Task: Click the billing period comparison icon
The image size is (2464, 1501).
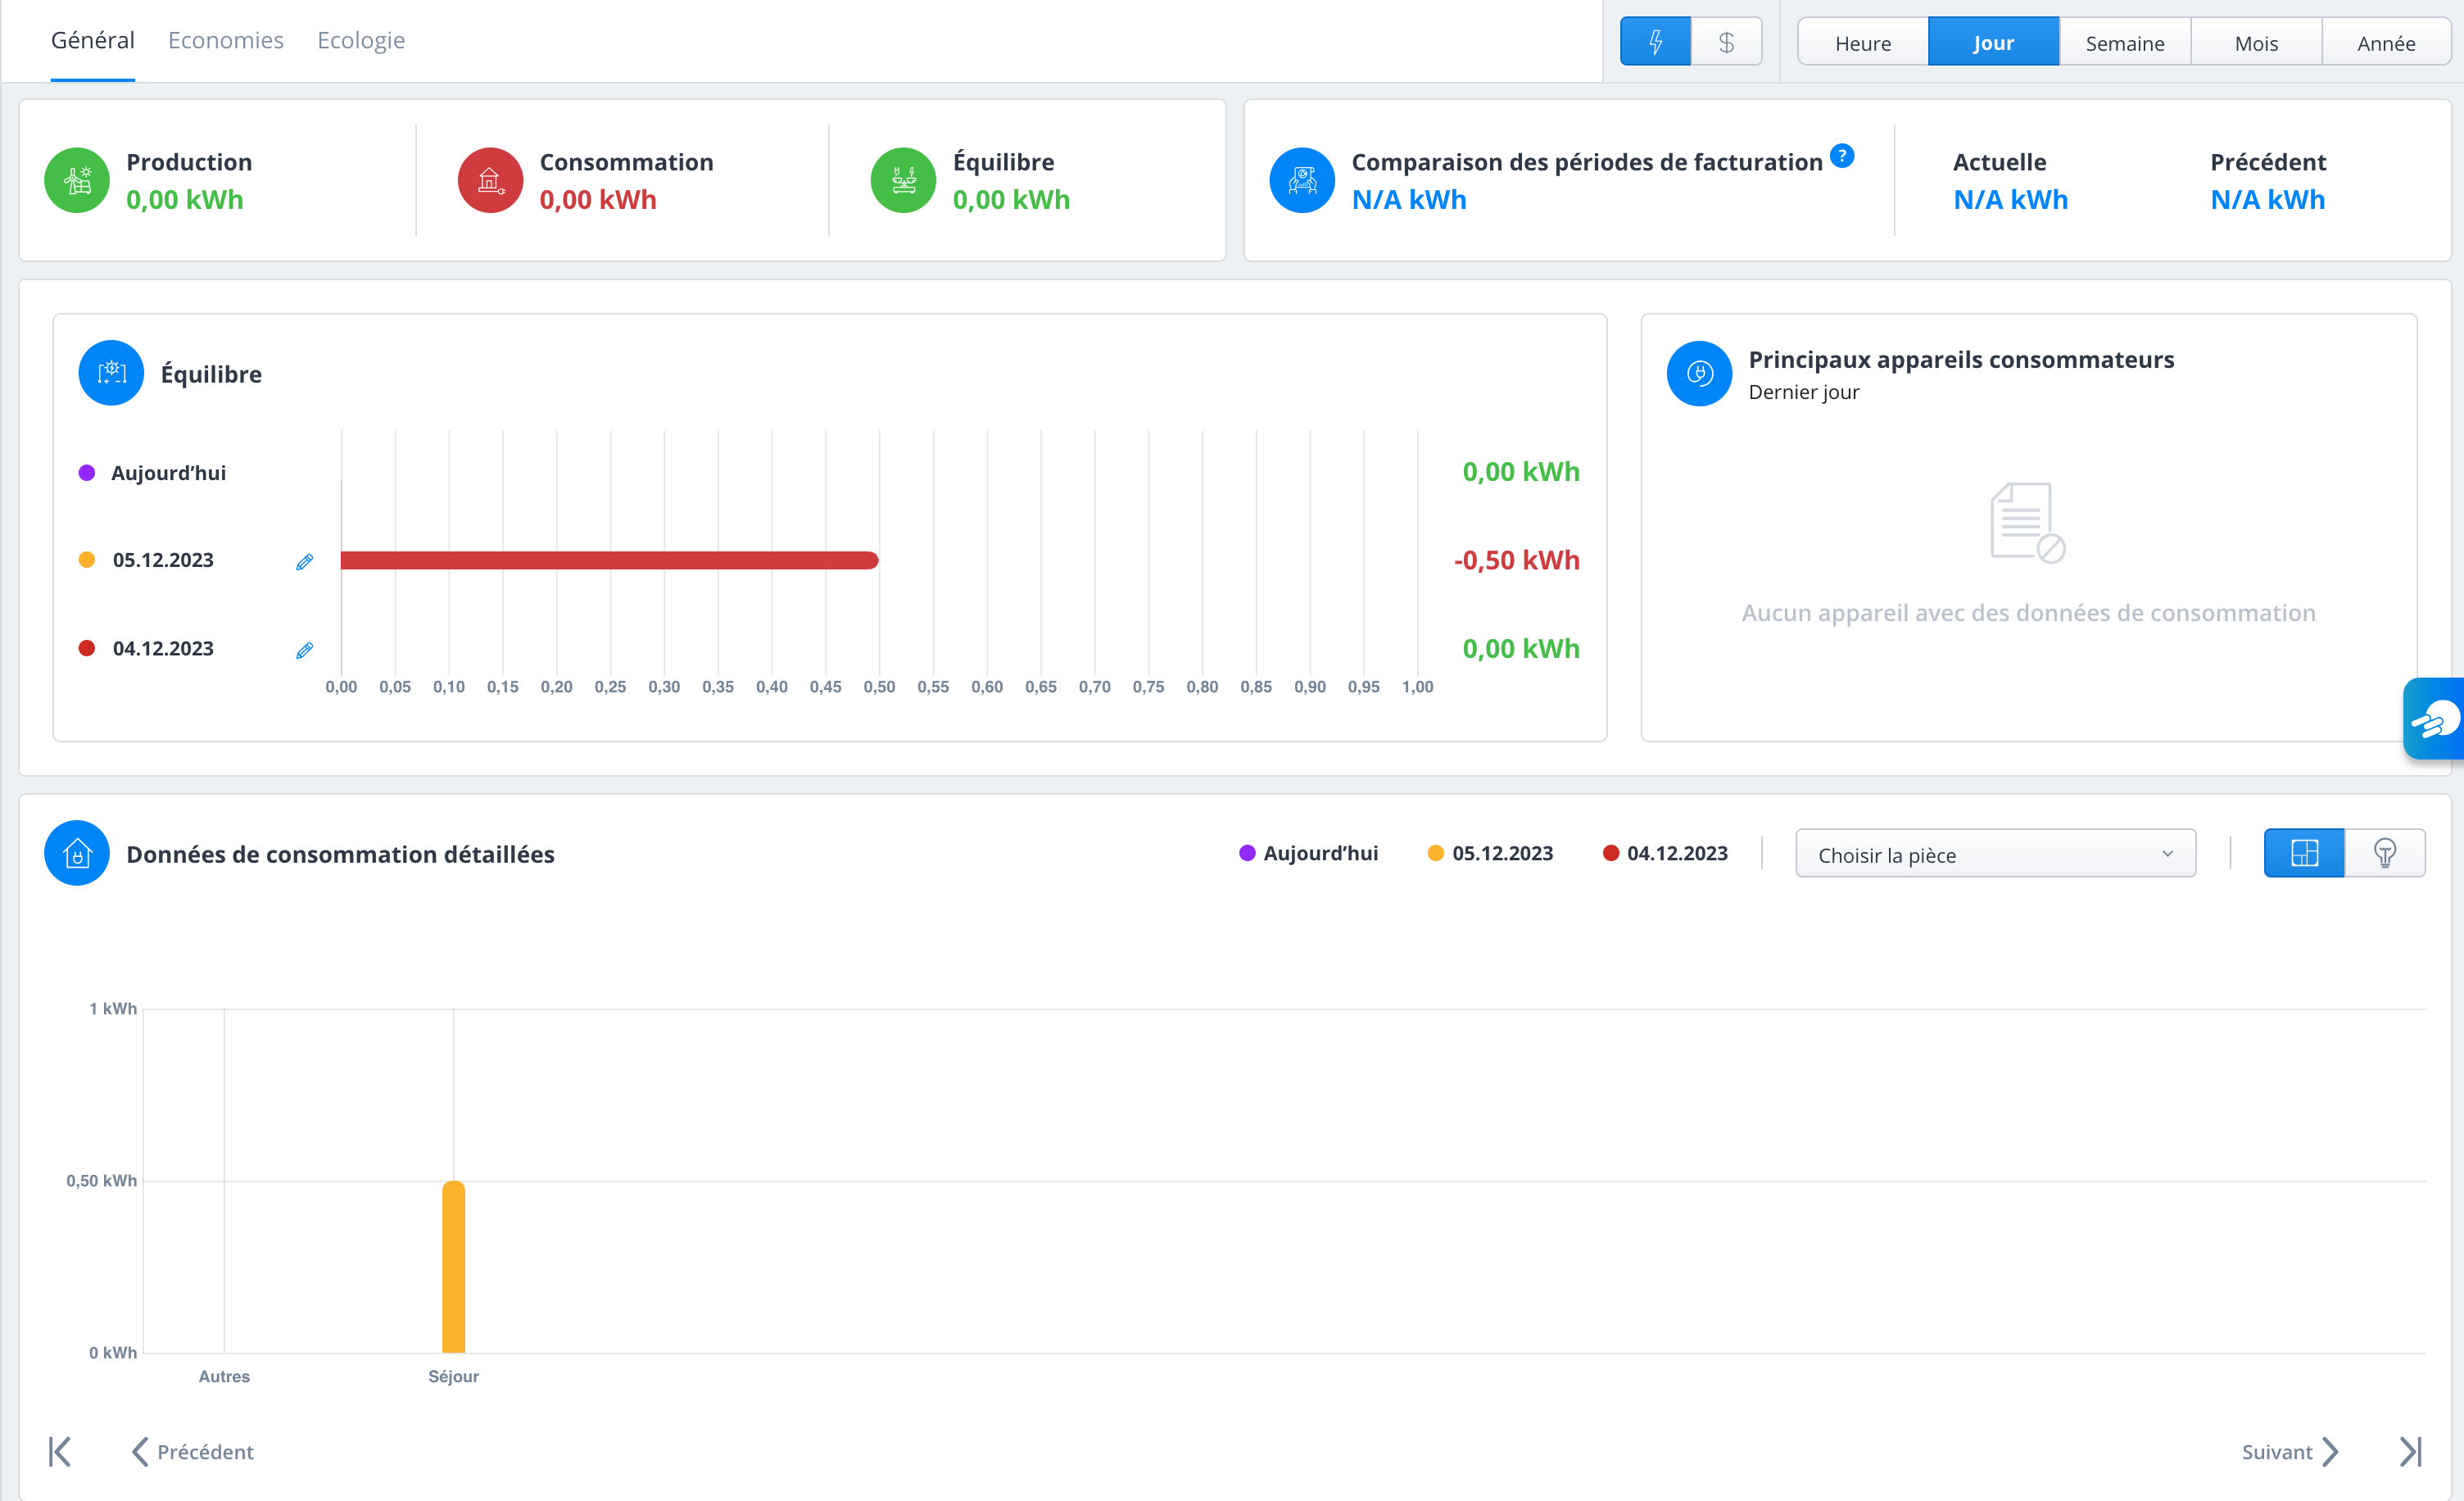Action: [1302, 180]
